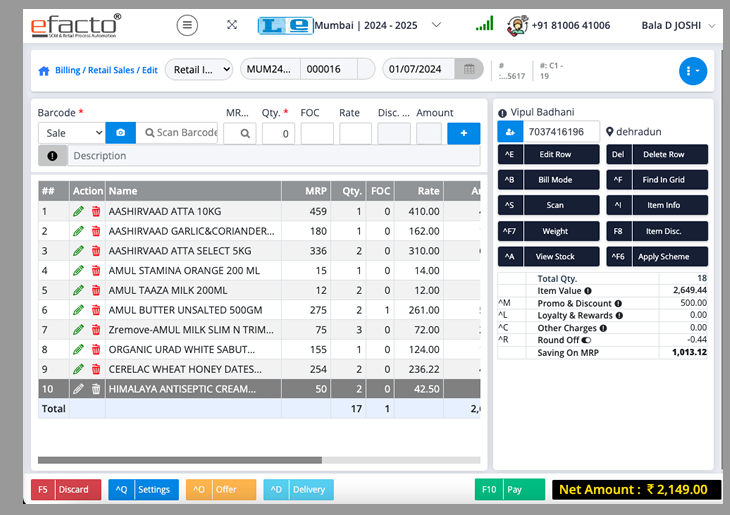
Task: Click Item Value info icon
Action: coord(588,291)
